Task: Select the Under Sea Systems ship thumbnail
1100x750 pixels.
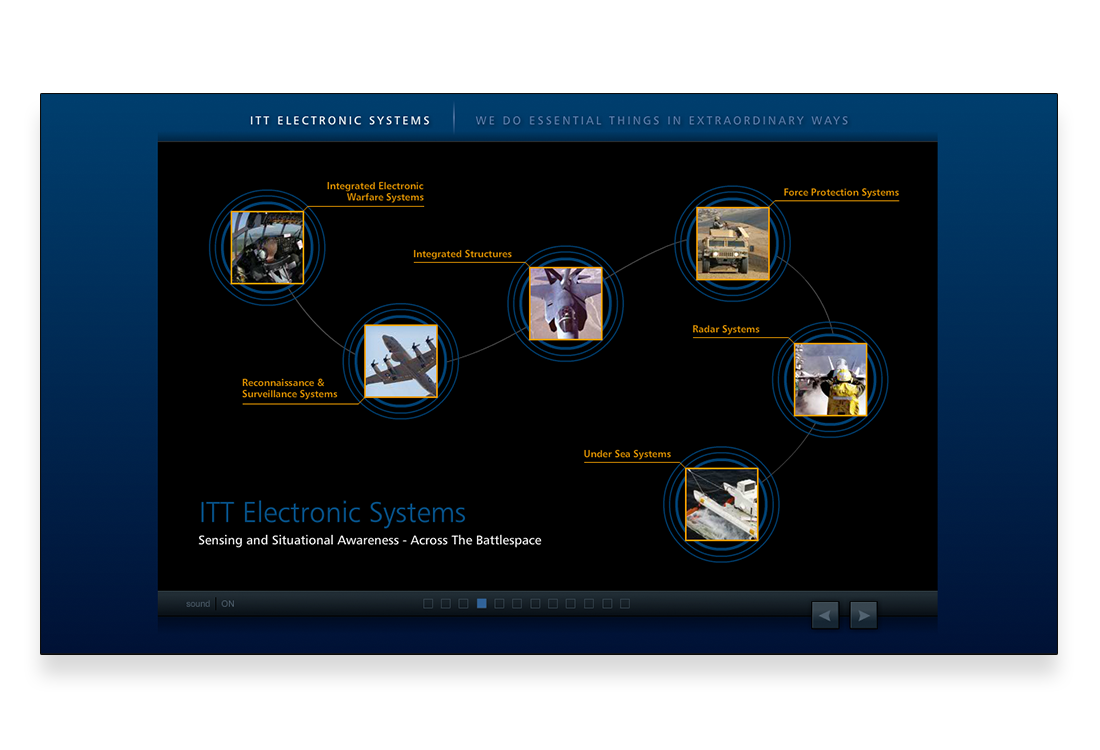Action: [721, 504]
